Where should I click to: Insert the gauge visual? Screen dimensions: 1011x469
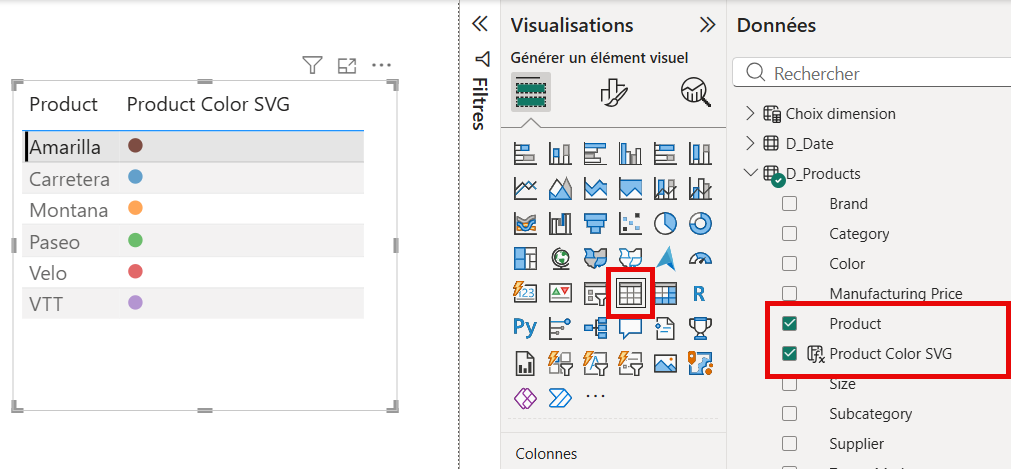(x=699, y=258)
